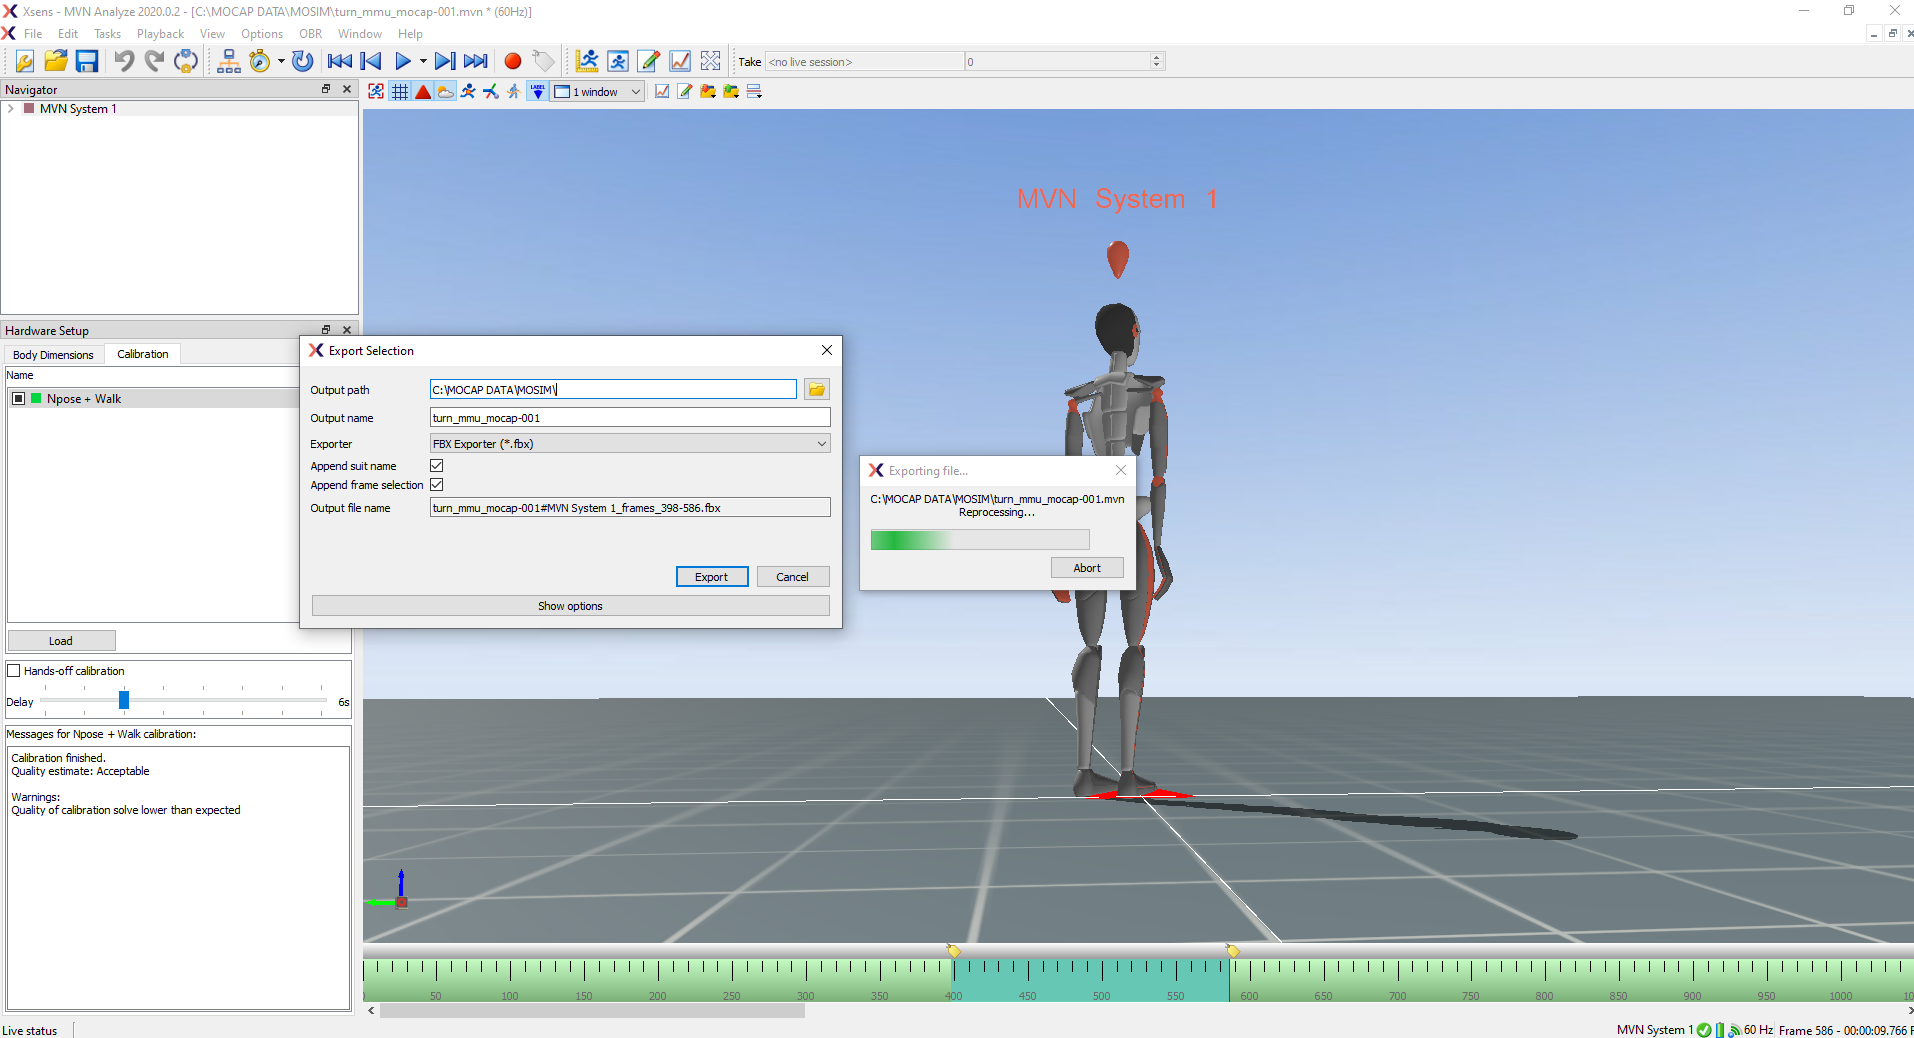Step one frame backward
Screen dimensions: 1914x1038
click(371, 61)
